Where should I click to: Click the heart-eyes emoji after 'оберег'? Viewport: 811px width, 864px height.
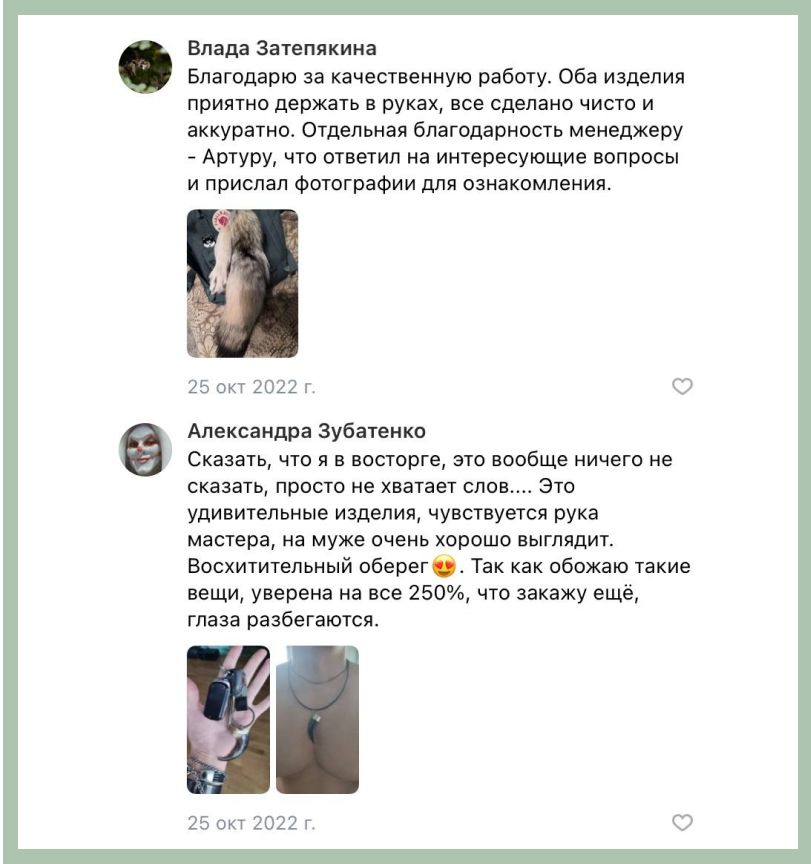coord(444,566)
